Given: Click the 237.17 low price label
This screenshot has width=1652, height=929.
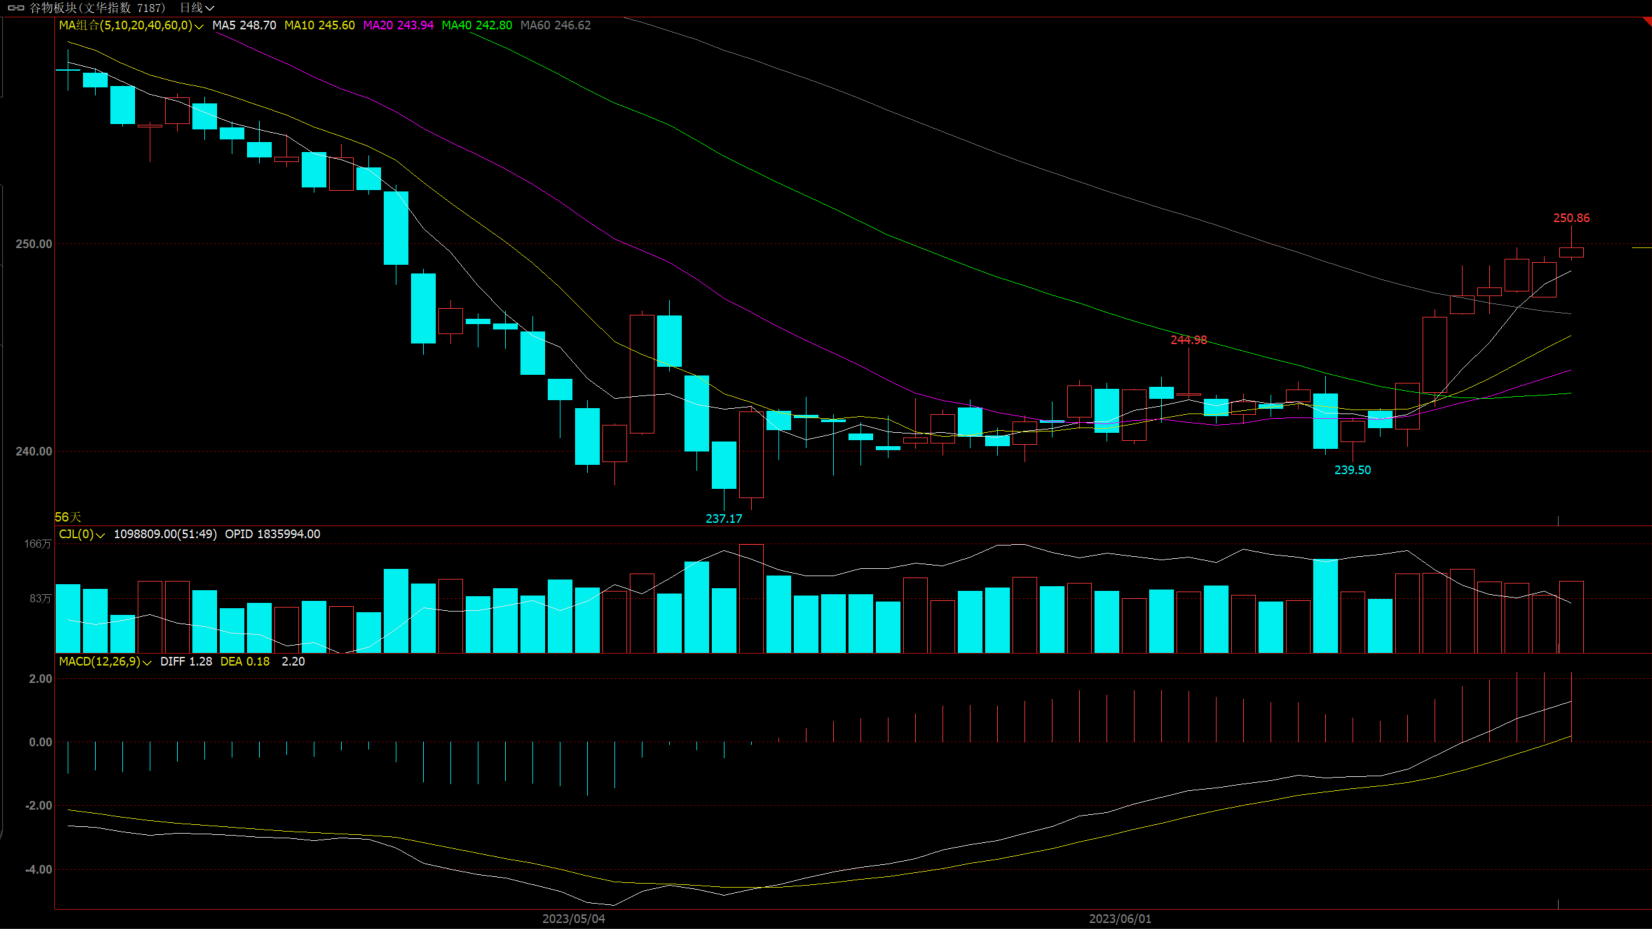Looking at the screenshot, I should coord(724,519).
